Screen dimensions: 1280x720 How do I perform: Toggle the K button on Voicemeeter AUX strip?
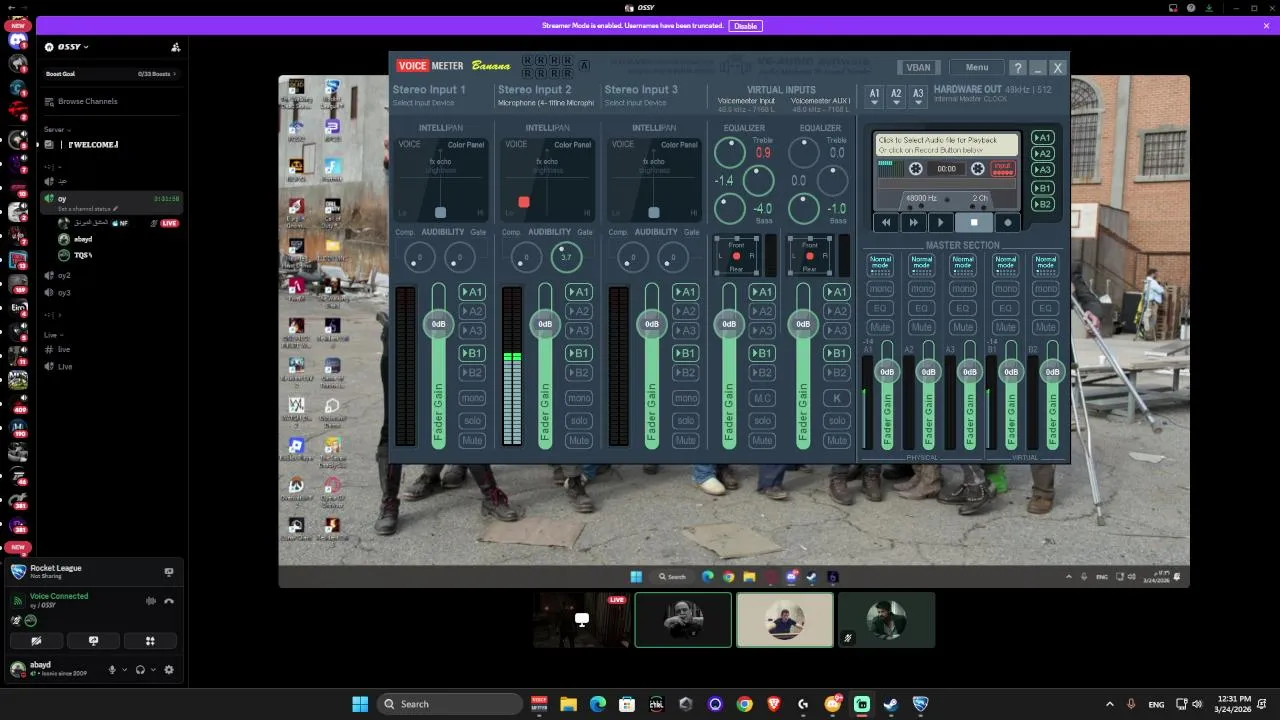pyautogui.click(x=837, y=398)
